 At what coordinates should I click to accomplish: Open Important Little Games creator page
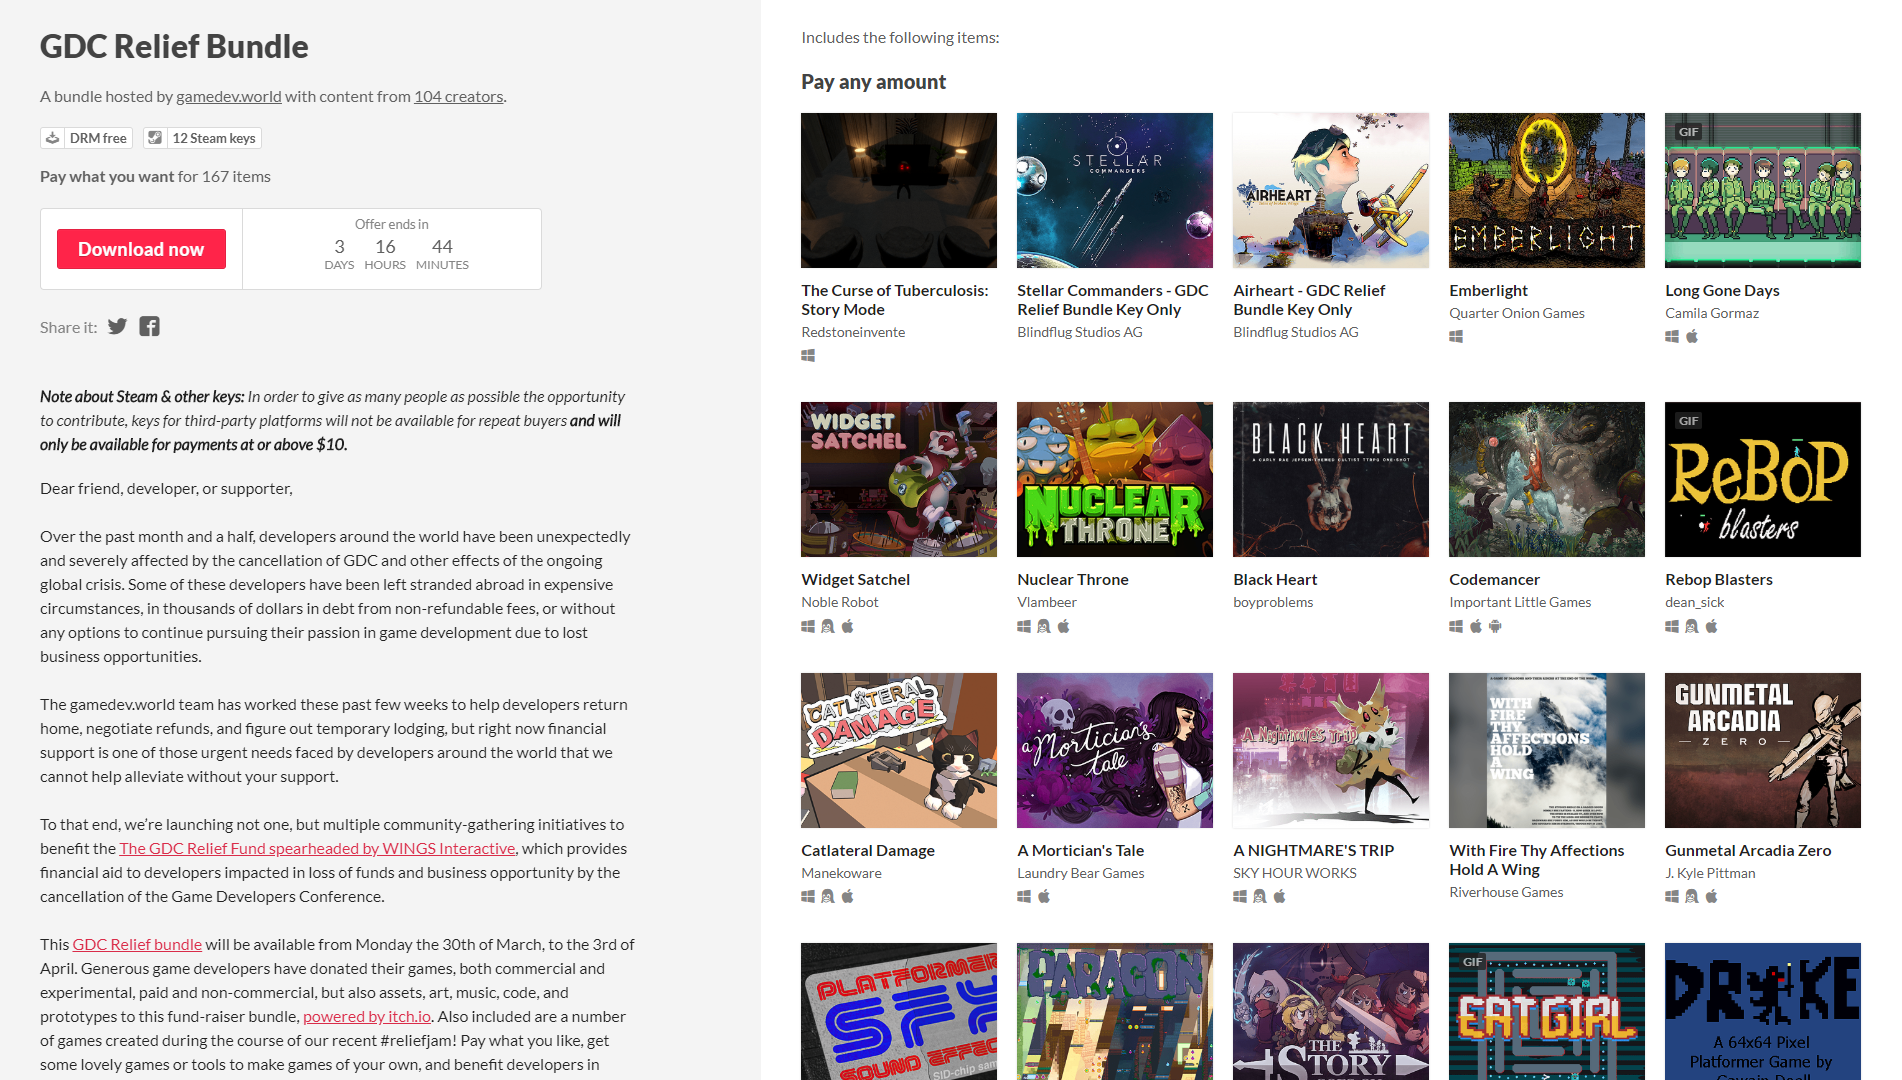1520,602
